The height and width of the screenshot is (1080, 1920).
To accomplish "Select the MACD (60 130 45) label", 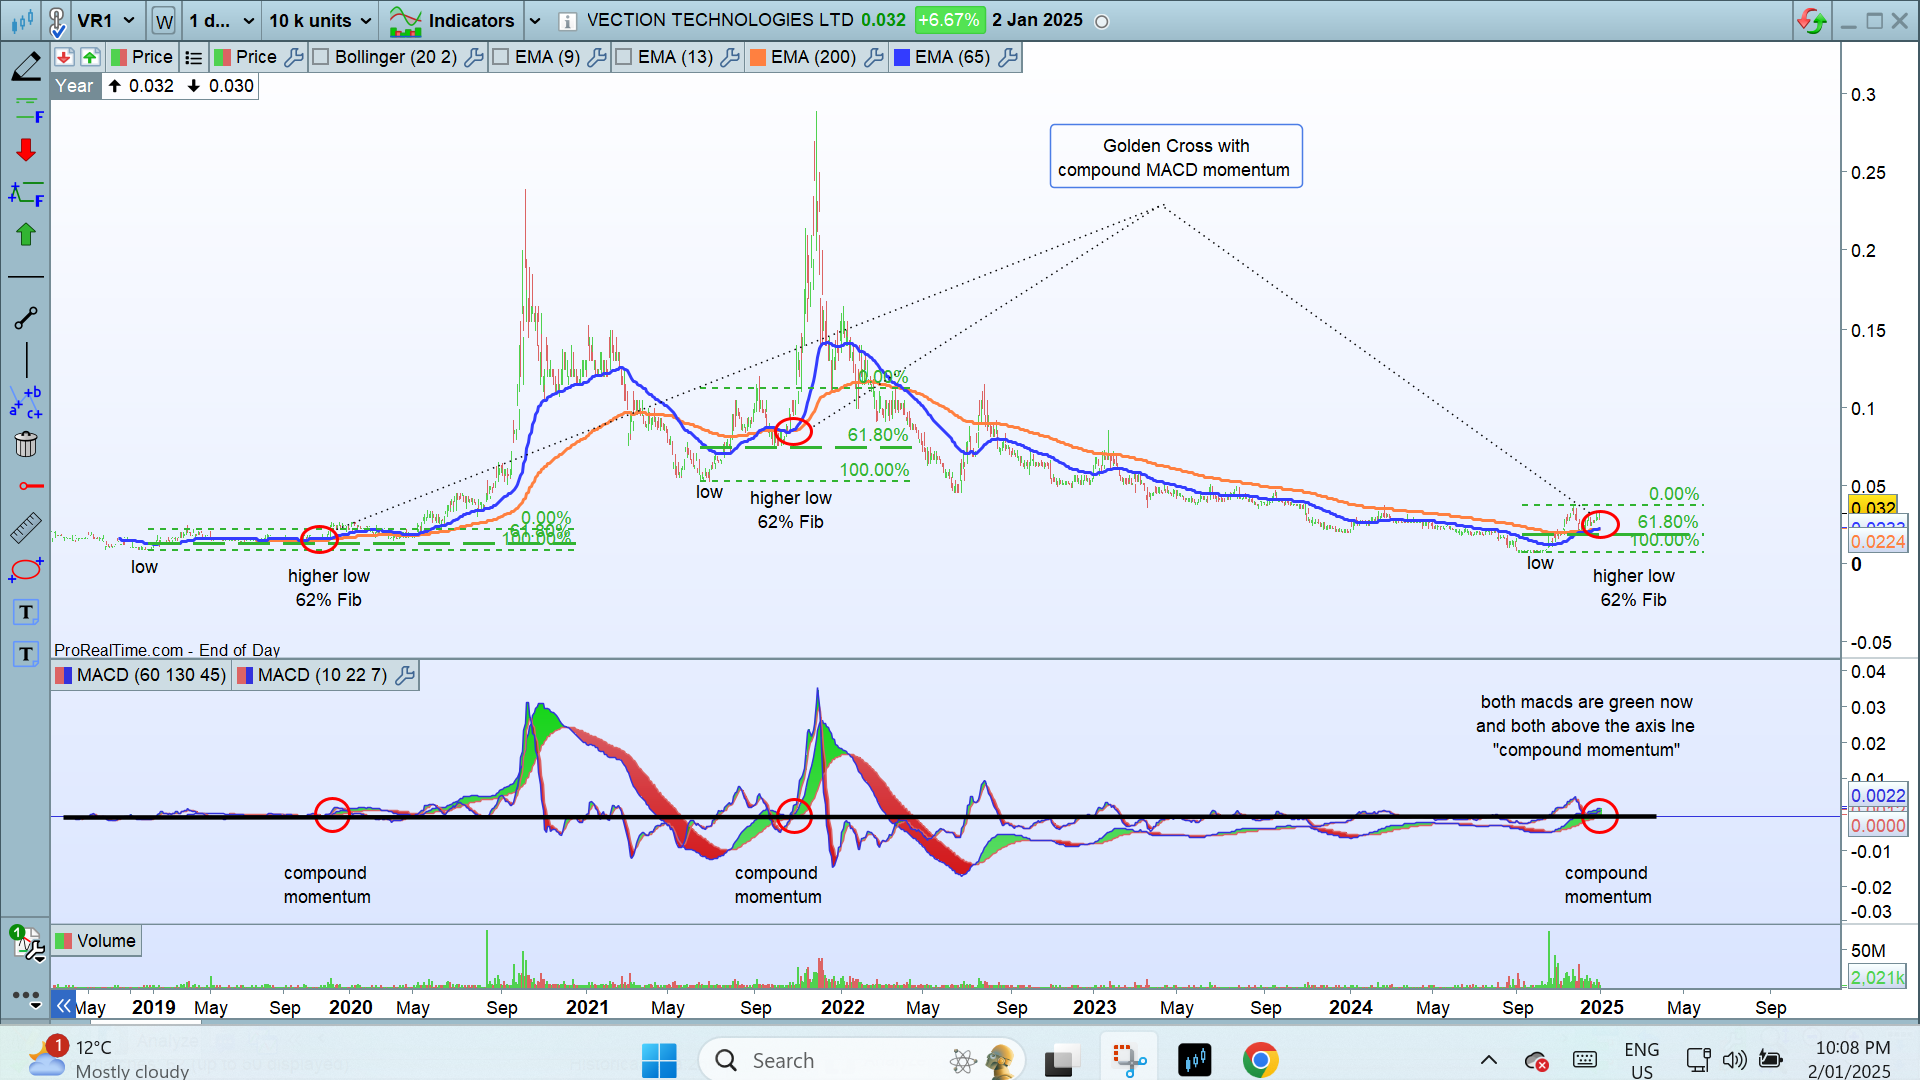I will (151, 675).
